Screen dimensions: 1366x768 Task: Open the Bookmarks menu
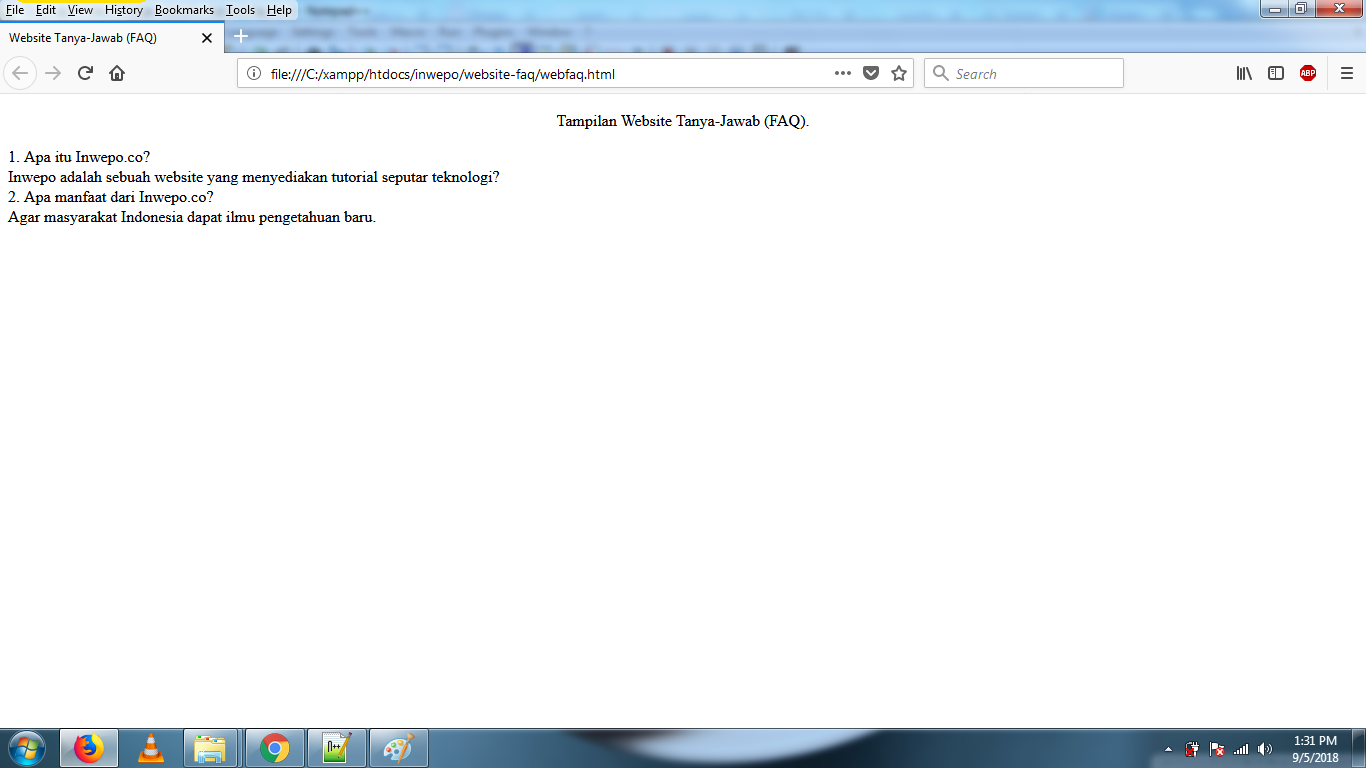[x=184, y=10]
